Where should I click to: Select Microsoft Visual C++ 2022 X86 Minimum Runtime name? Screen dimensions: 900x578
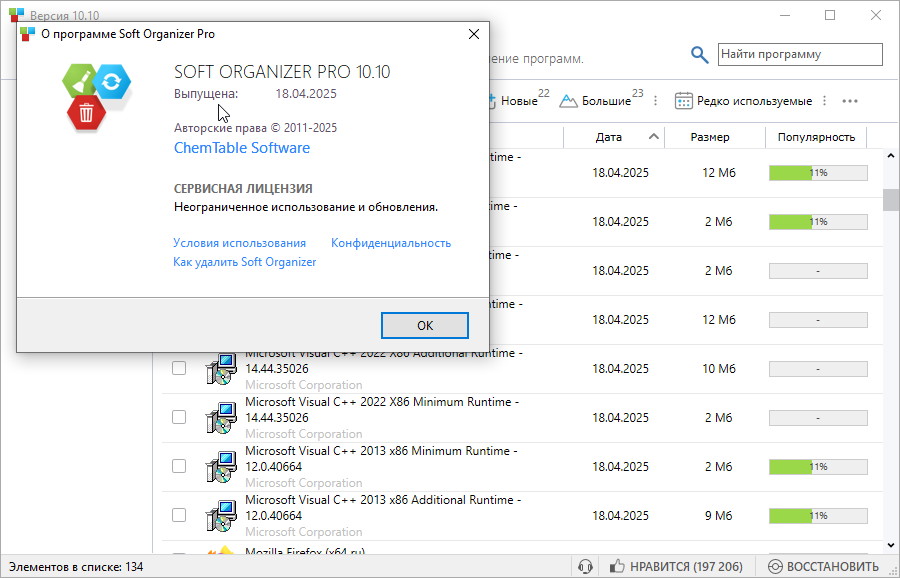[x=382, y=410]
